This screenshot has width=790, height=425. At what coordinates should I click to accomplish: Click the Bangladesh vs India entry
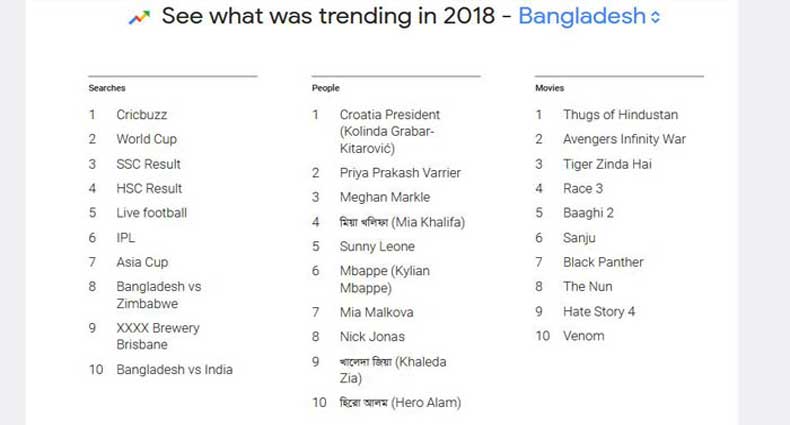174,370
